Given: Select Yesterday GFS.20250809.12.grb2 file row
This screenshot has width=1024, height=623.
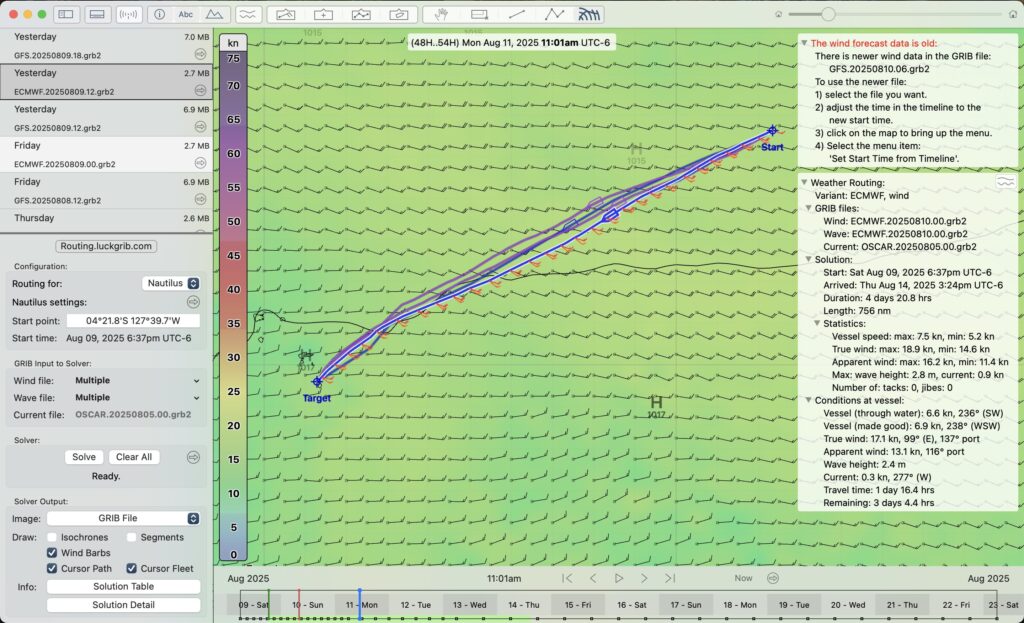Looking at the screenshot, I should tap(105, 118).
